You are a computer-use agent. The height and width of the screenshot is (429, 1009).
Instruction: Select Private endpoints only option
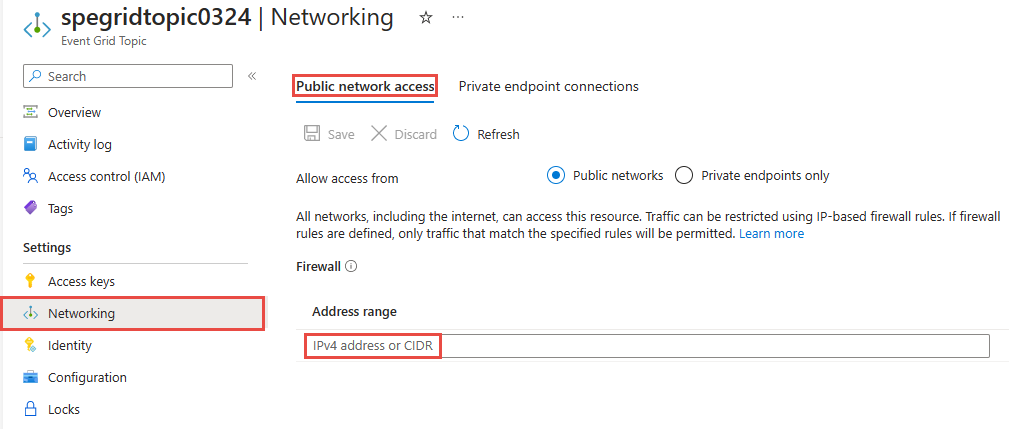685,176
